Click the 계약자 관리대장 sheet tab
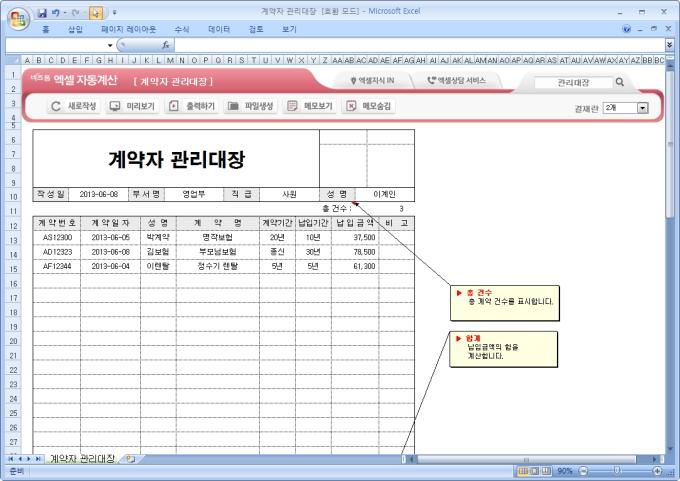 (82, 458)
